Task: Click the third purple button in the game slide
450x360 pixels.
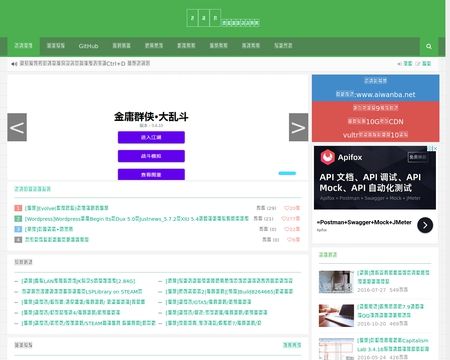Action: [x=151, y=174]
